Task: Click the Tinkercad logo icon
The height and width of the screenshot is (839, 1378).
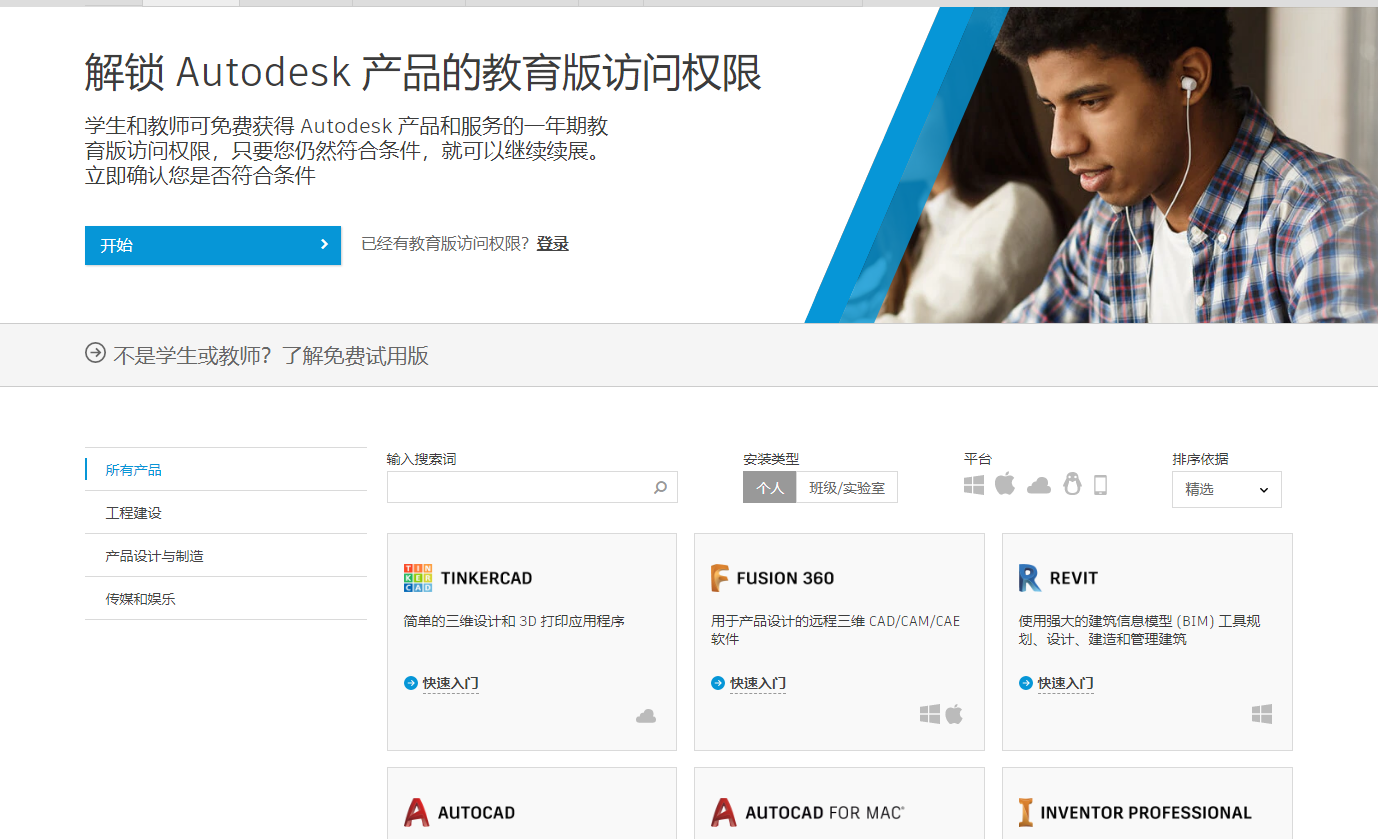Action: point(417,578)
